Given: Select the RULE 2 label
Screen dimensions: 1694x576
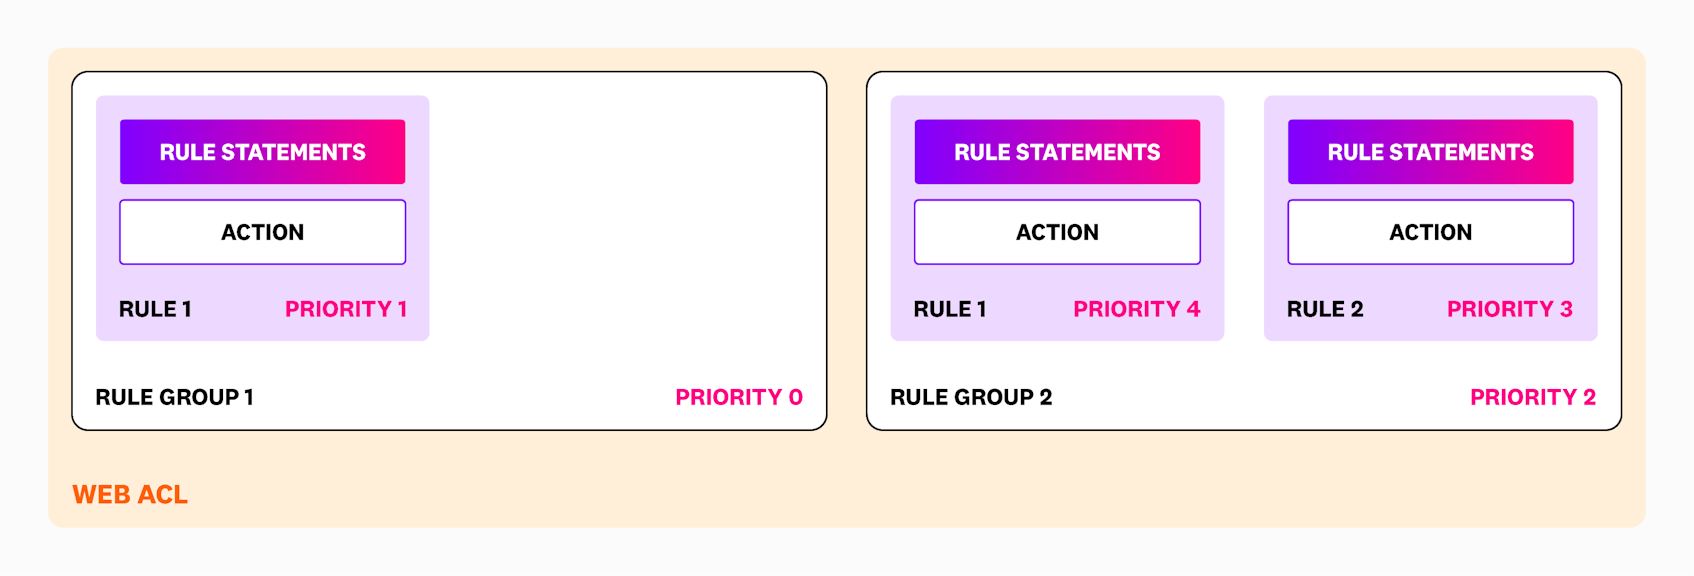Looking at the screenshot, I should (x=1325, y=309).
